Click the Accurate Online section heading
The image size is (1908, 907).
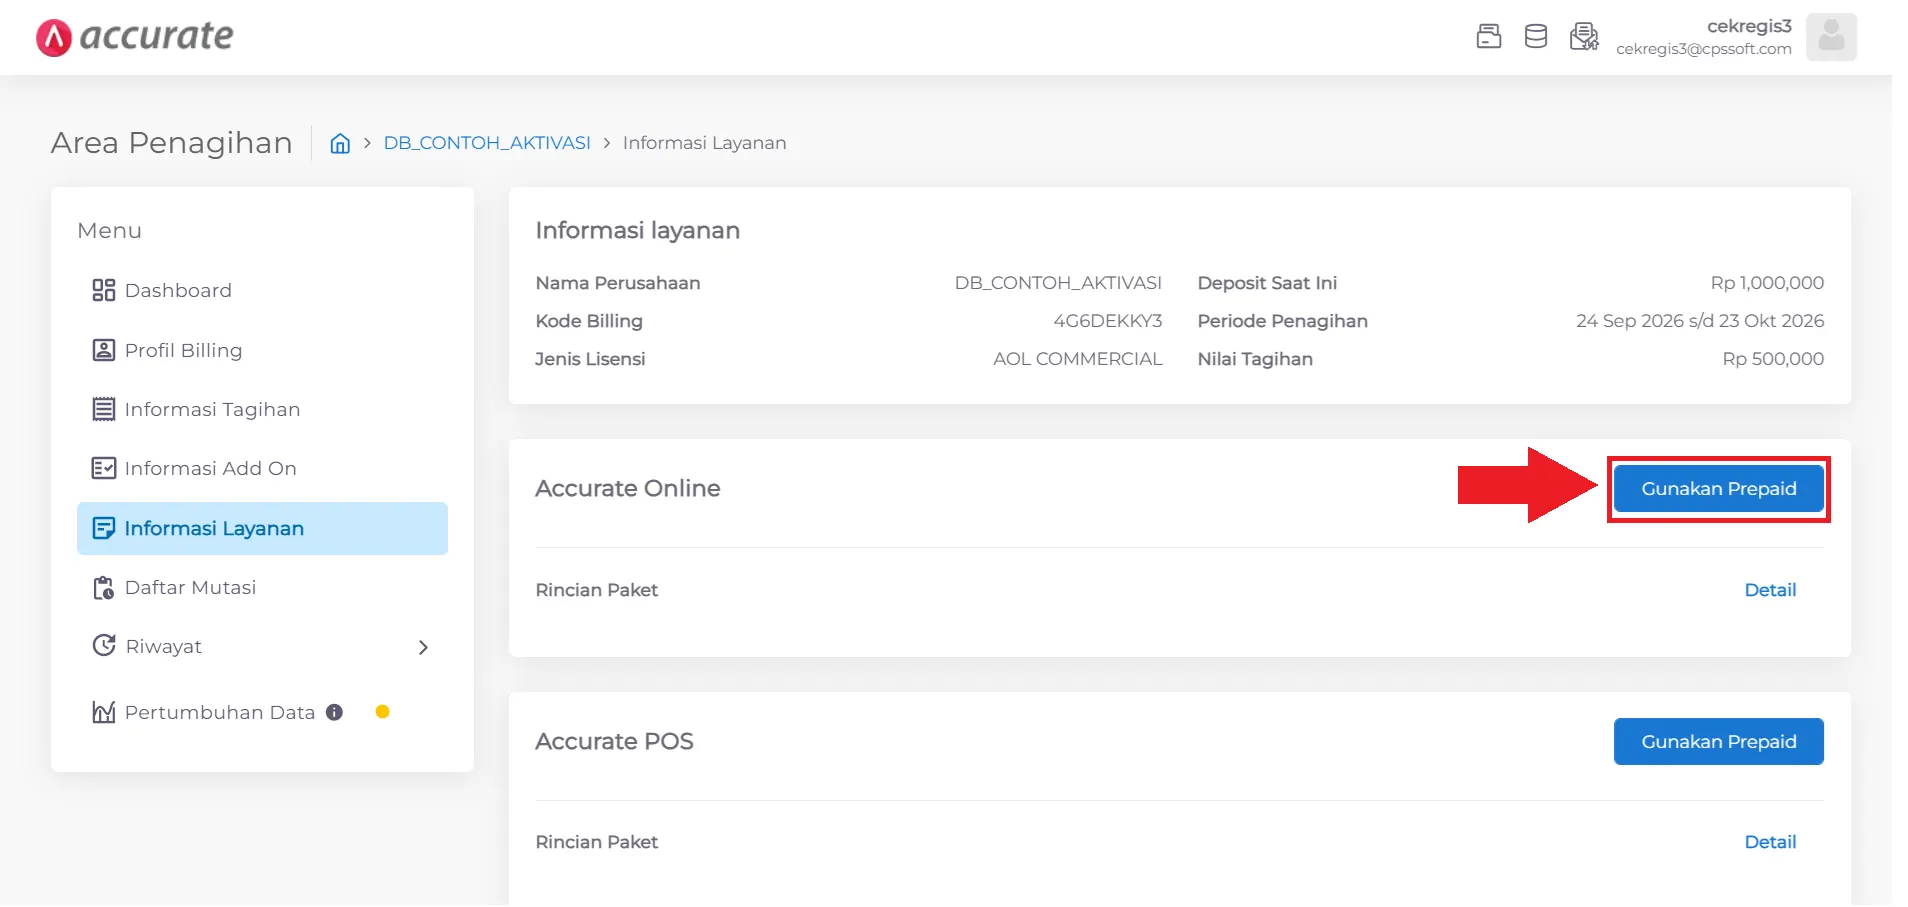pyautogui.click(x=628, y=488)
